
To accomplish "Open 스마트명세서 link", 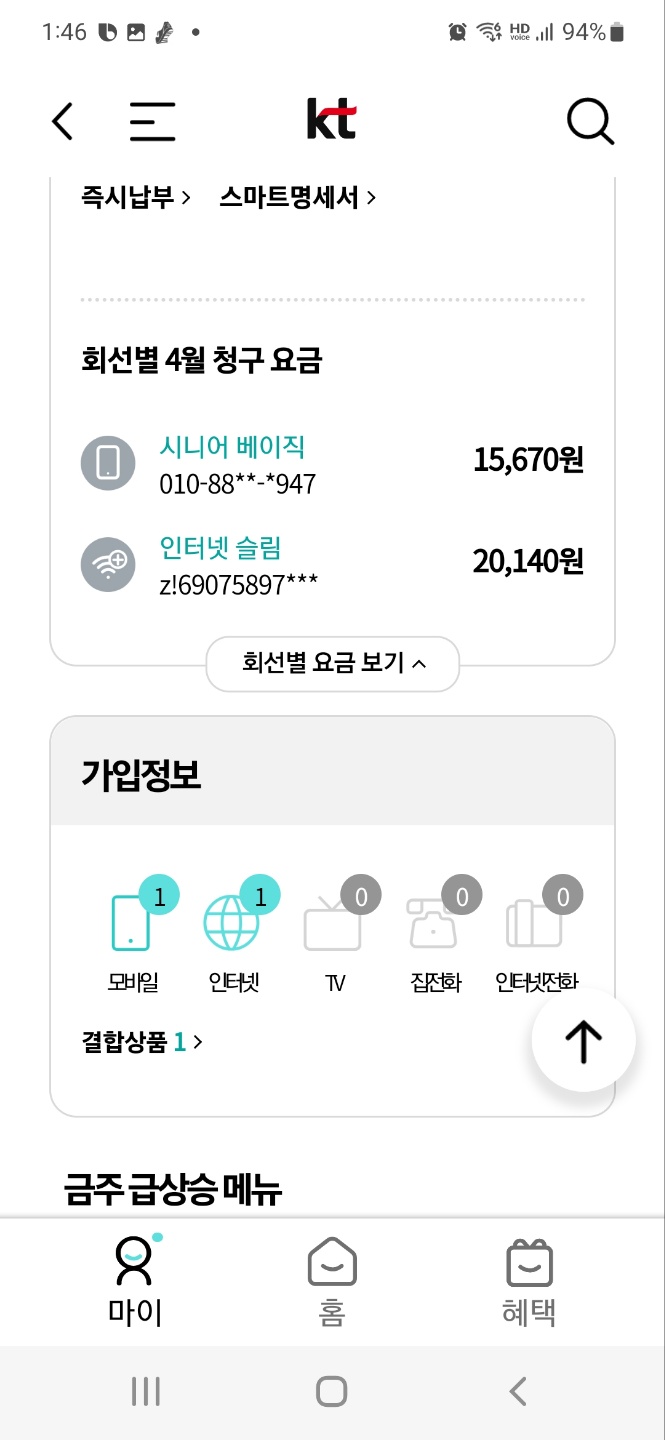I will point(297,197).
